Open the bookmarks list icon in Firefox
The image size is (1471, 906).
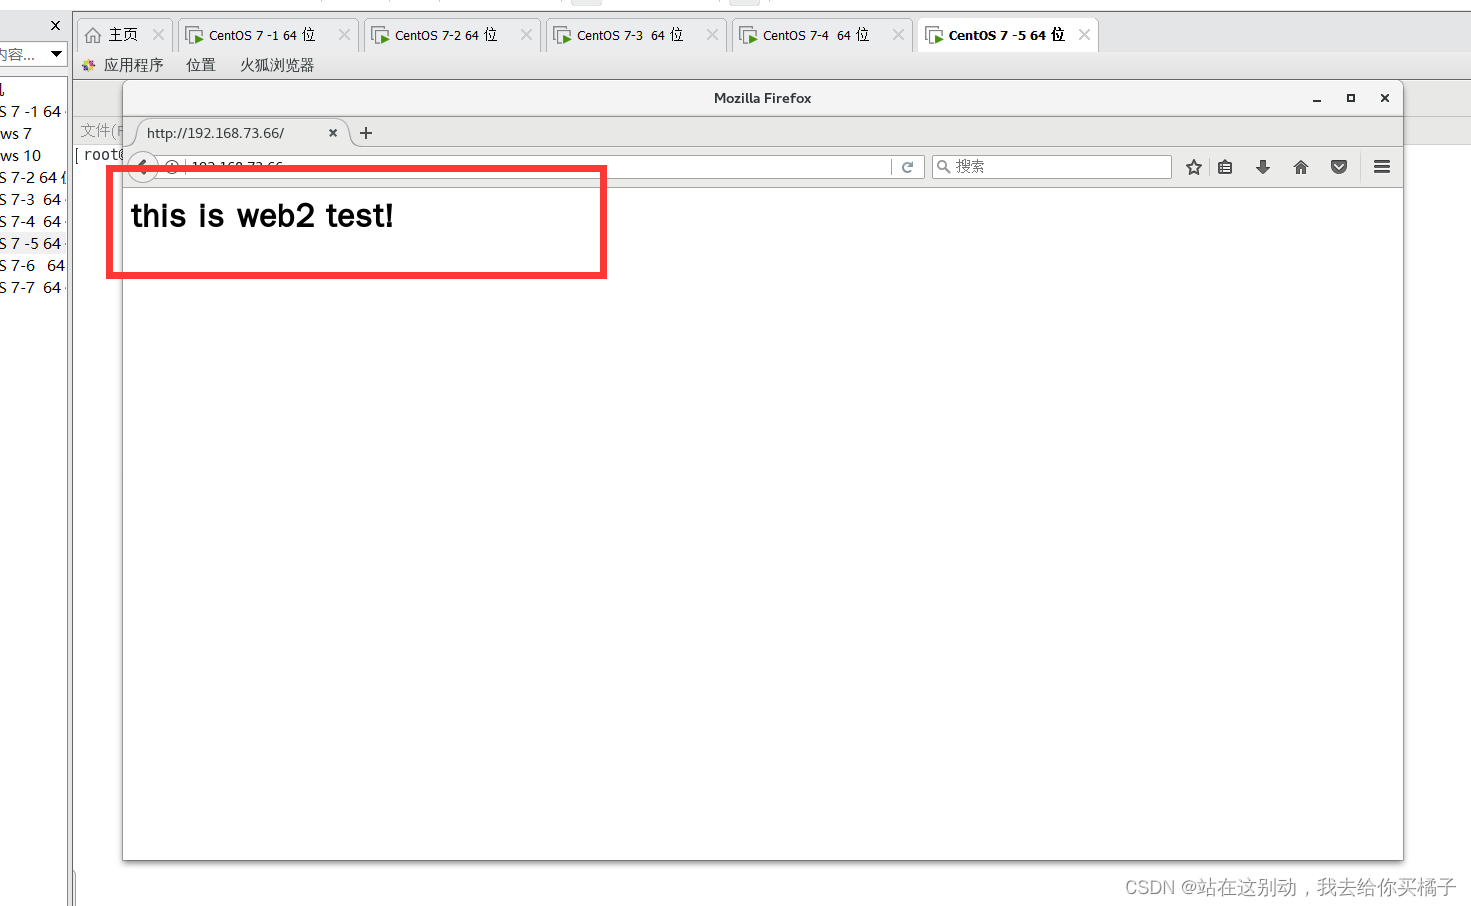(x=1225, y=167)
